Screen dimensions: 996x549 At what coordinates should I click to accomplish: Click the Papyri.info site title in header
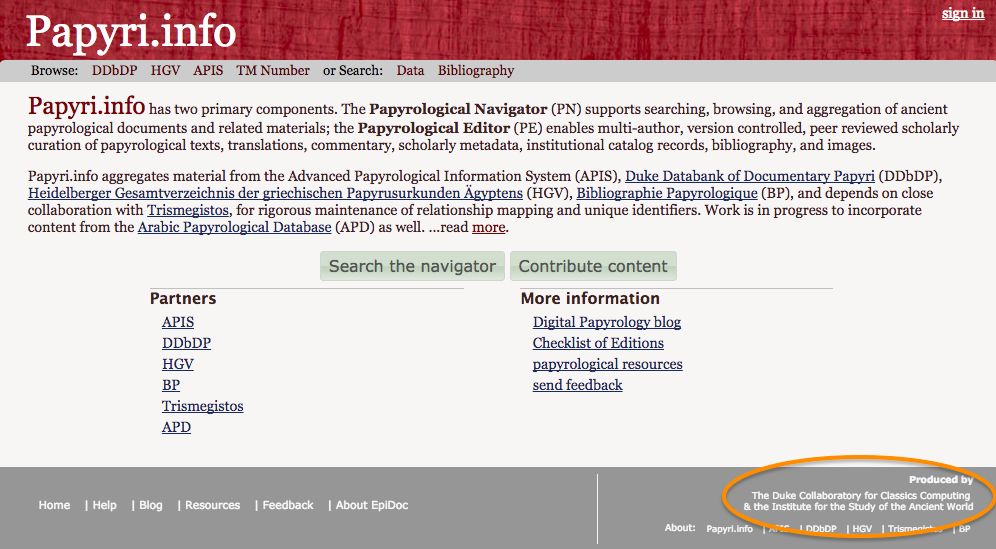pyautogui.click(x=131, y=32)
